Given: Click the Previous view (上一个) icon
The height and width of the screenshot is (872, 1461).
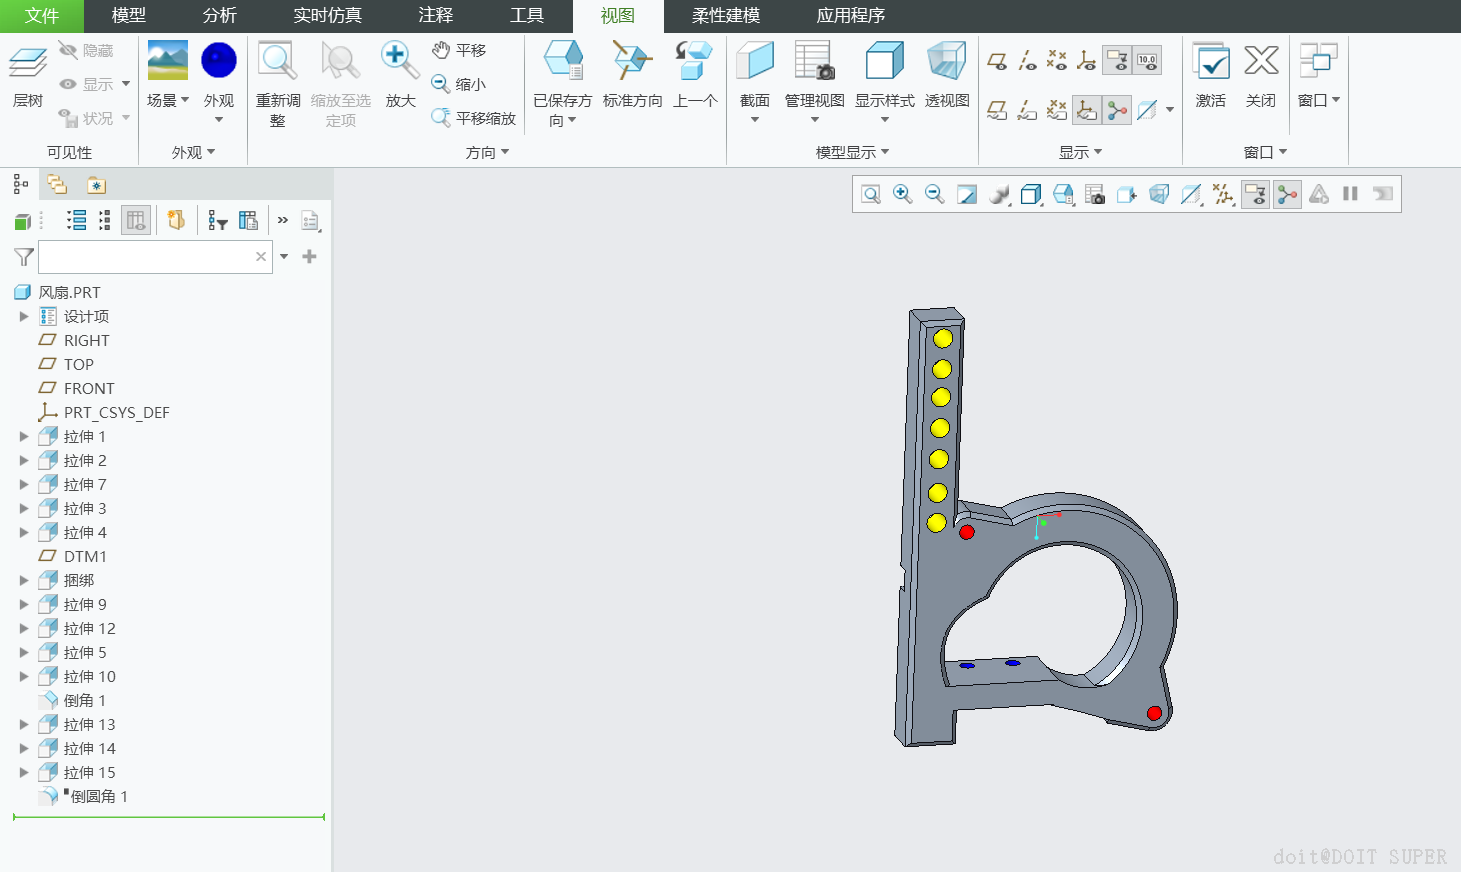Looking at the screenshot, I should tap(694, 62).
